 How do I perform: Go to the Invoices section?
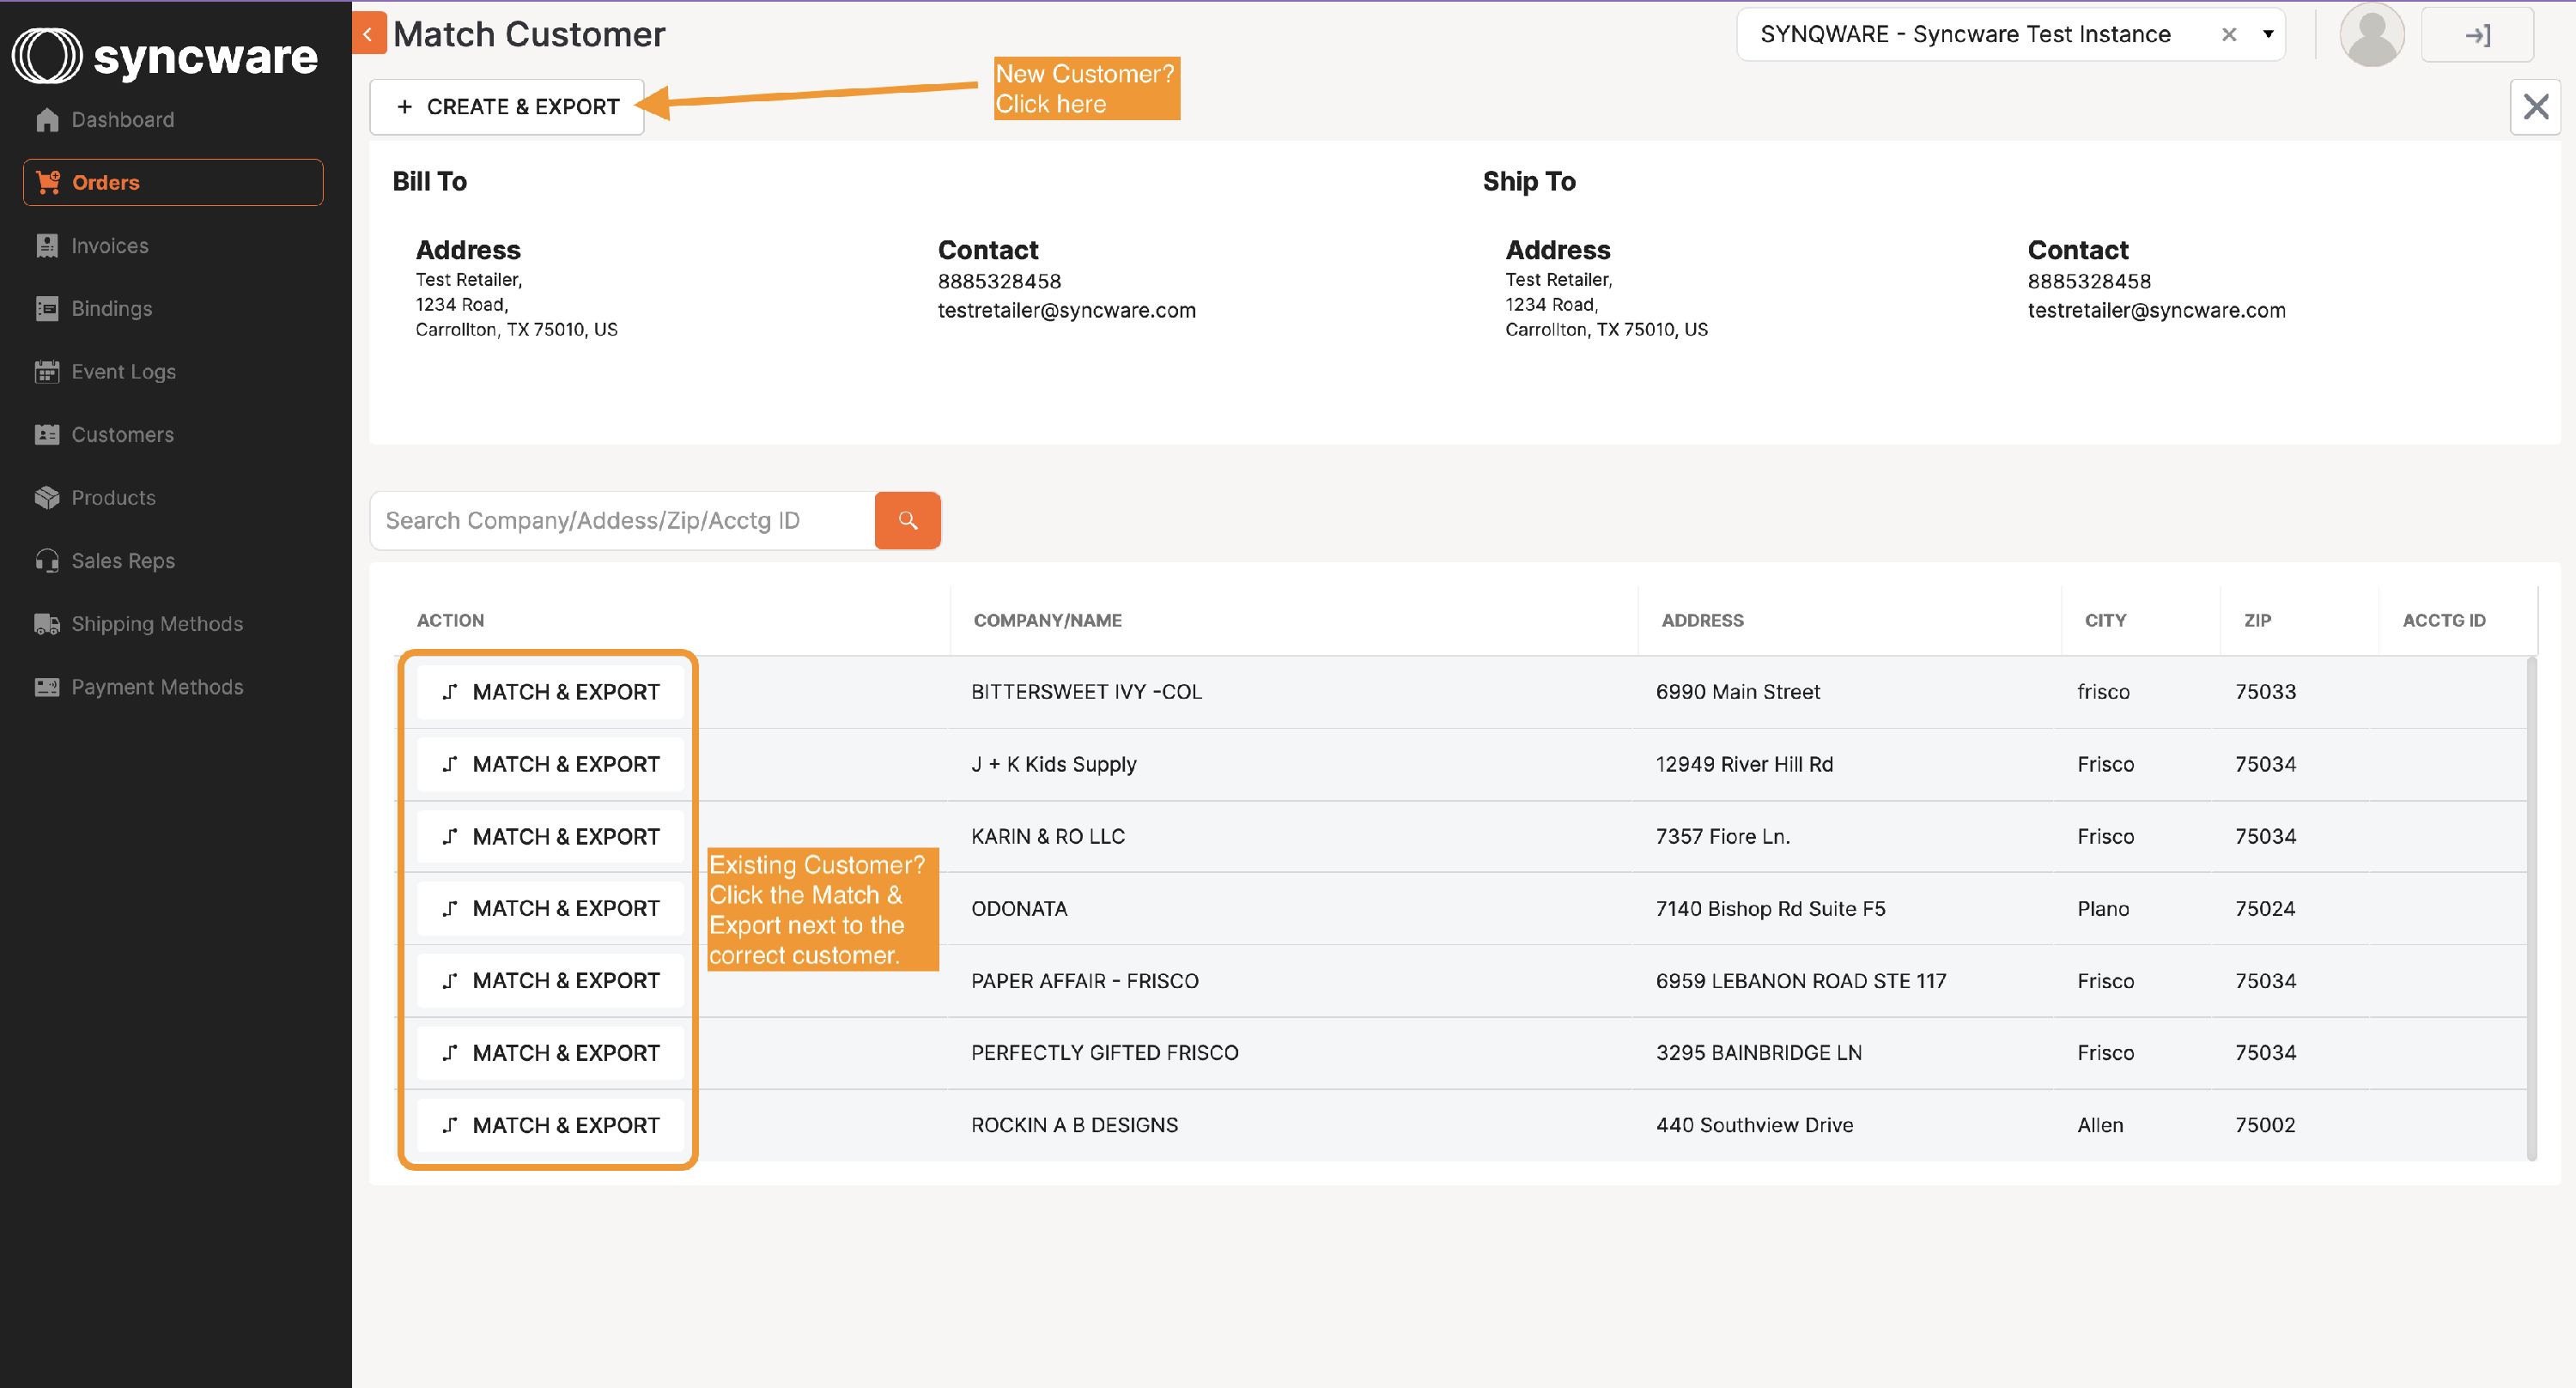tap(109, 246)
